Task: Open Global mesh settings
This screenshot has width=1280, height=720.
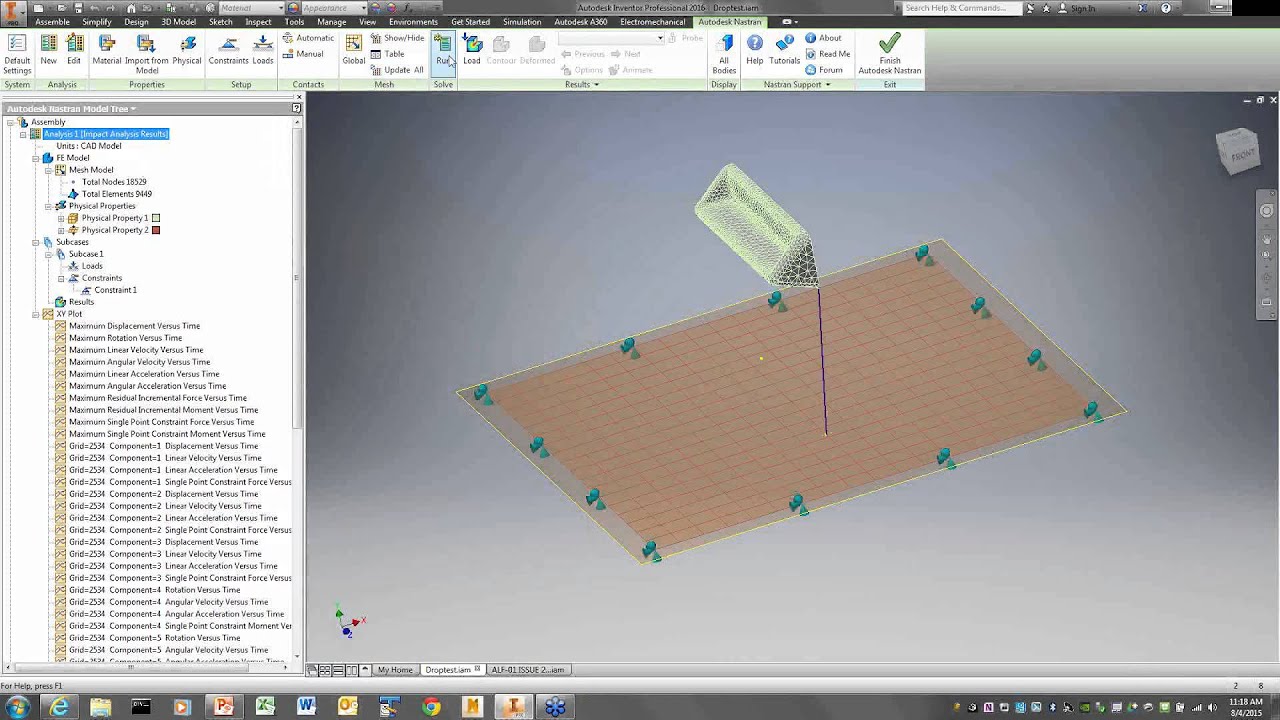Action: pos(354,50)
